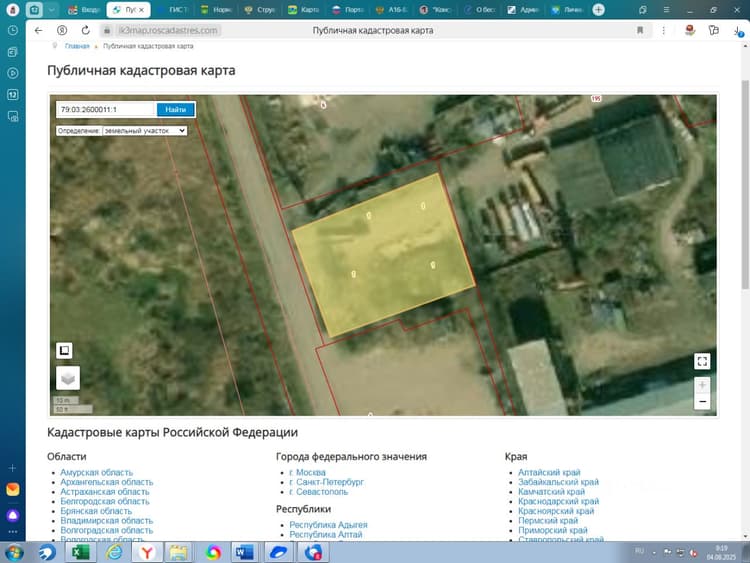Image resolution: width=750 pixels, height=563 pixels.
Task: Go back using the browser arrow
Action: click(38, 30)
